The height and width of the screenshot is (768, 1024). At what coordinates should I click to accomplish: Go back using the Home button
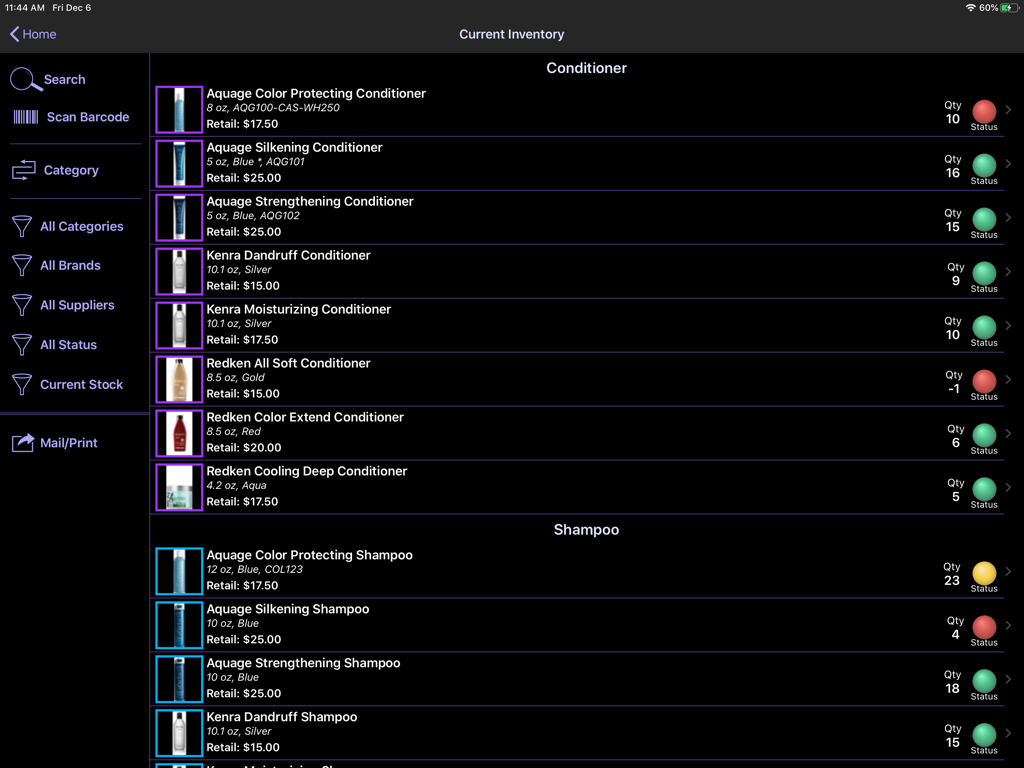click(32, 34)
